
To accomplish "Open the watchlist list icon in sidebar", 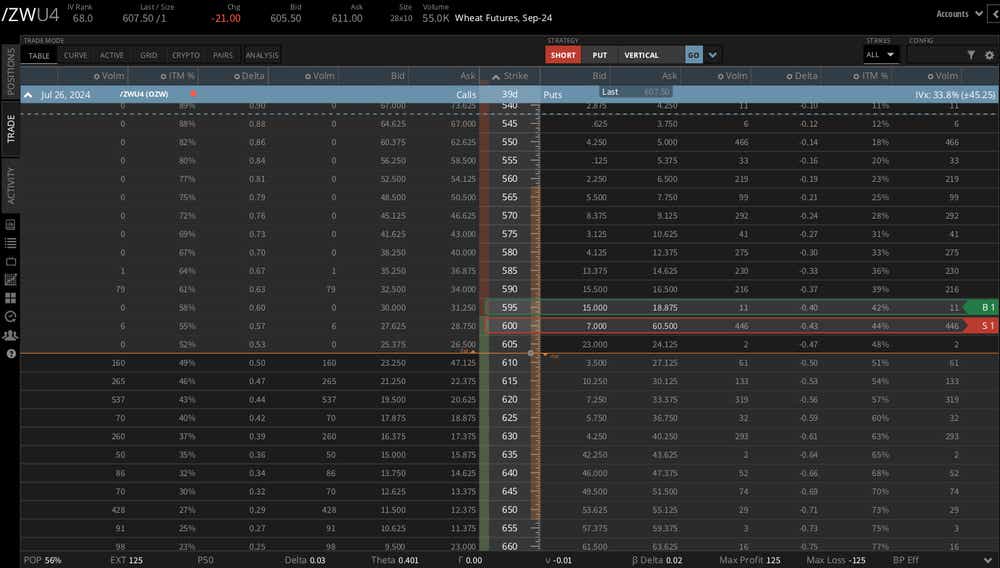I will (x=10, y=243).
